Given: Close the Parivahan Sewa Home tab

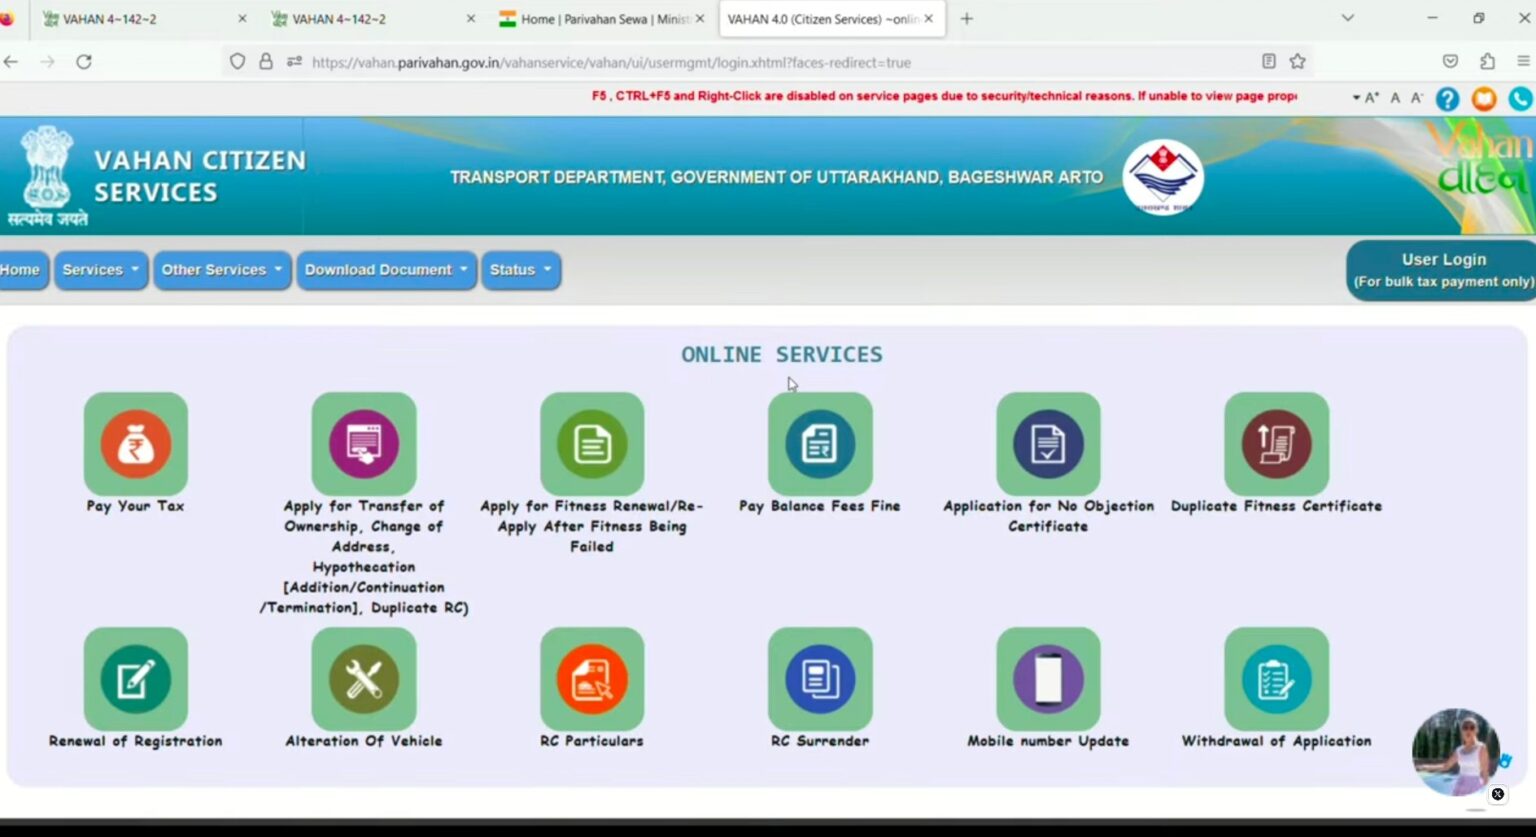Looking at the screenshot, I should tap(700, 19).
